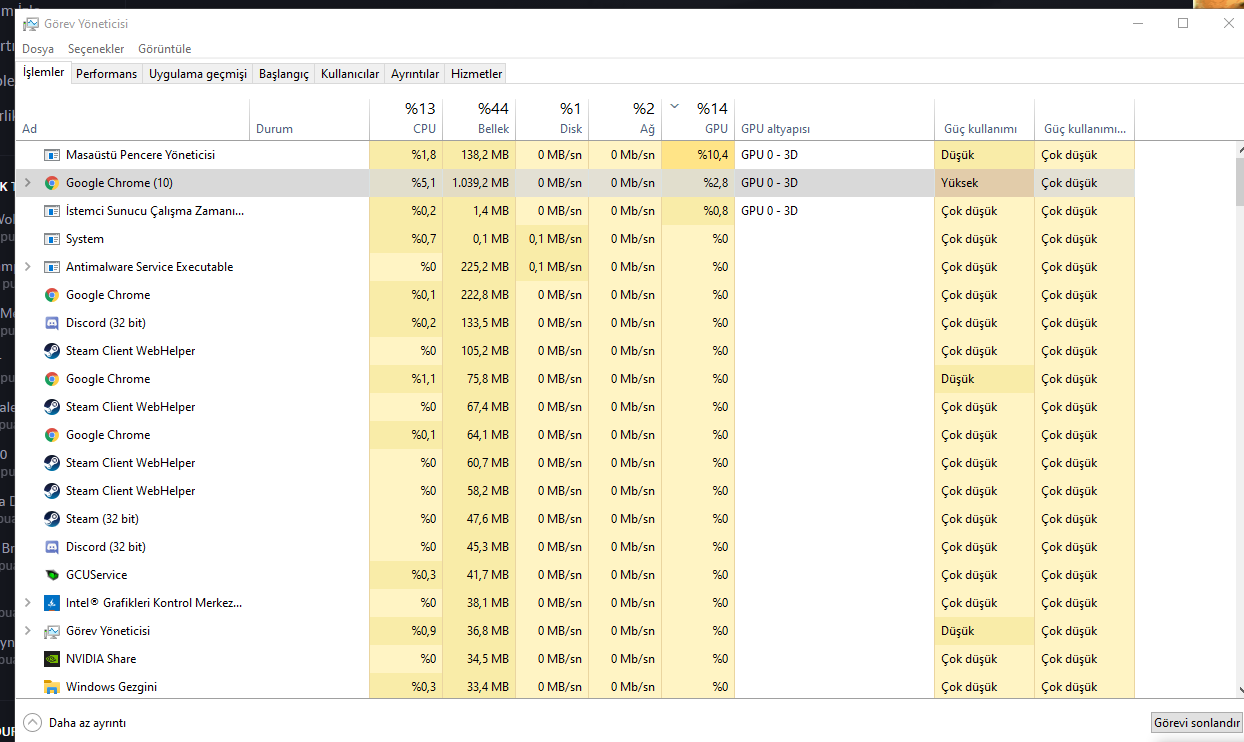Expand the Görev Yöneticisi process group
Image resolution: width=1244 pixels, height=742 pixels.
pyautogui.click(x=27, y=631)
